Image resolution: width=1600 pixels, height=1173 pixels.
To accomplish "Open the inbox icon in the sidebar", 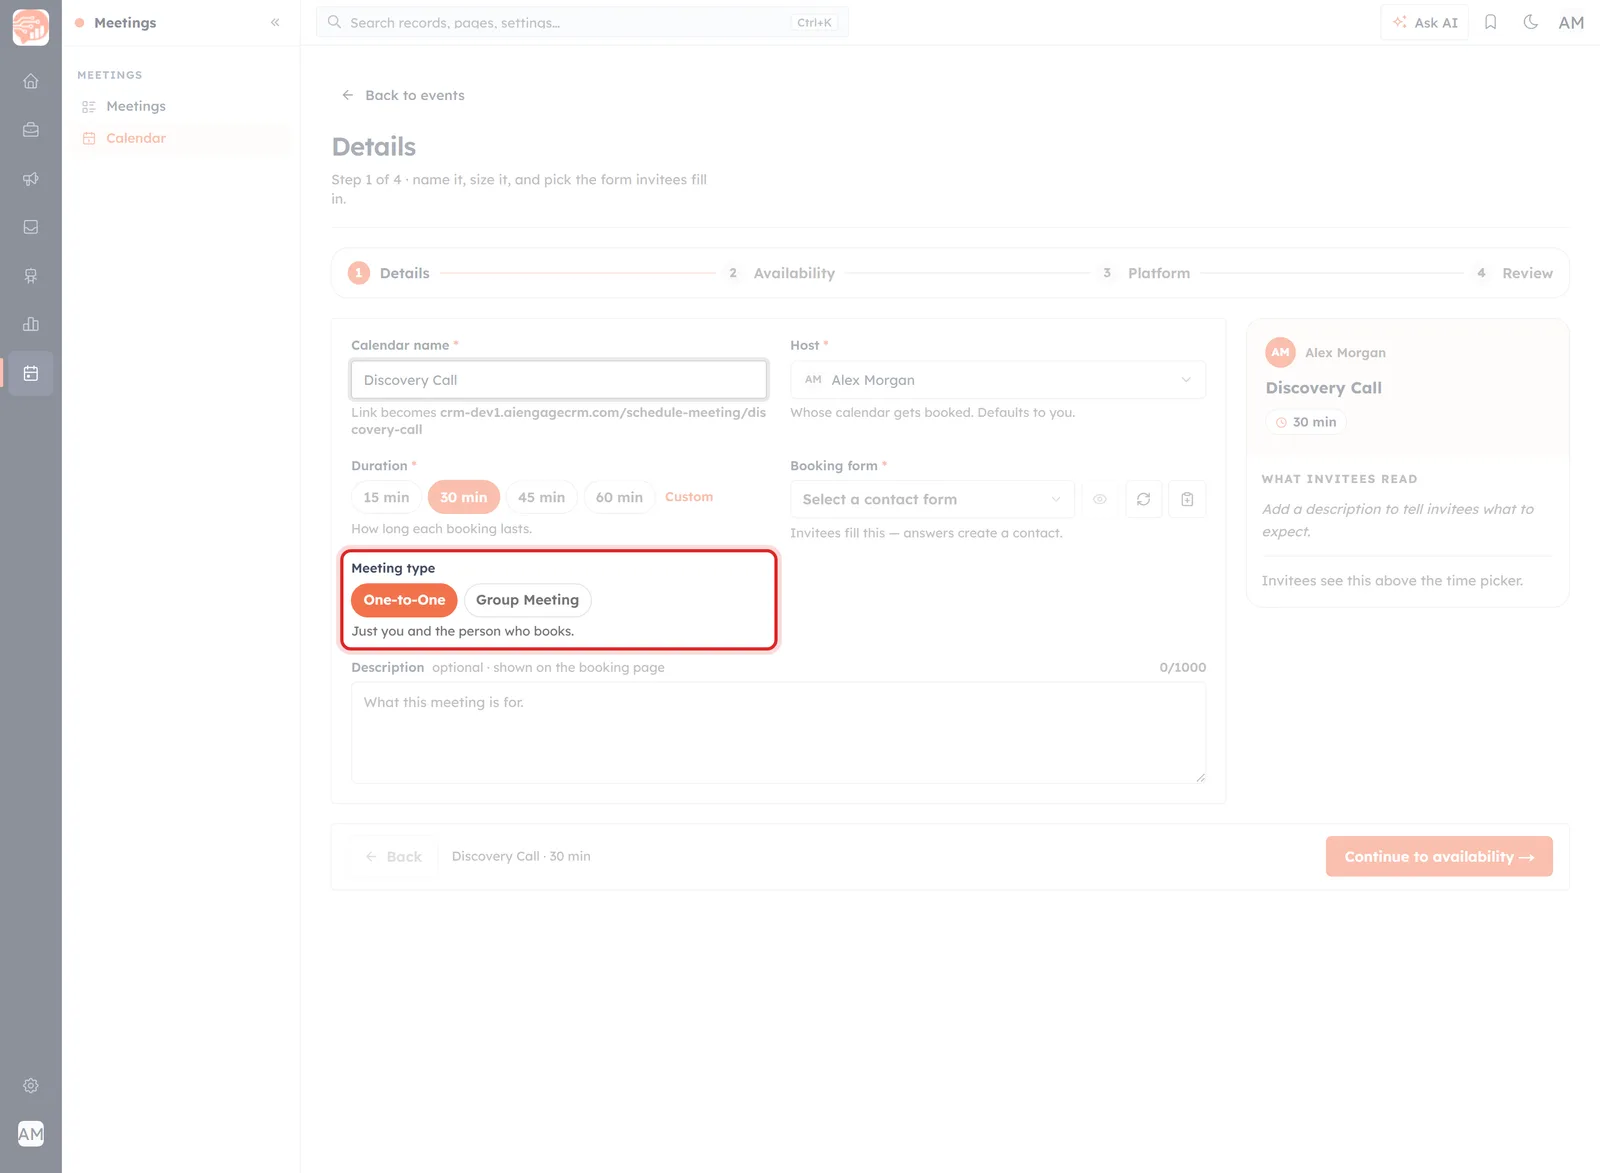I will pyautogui.click(x=31, y=227).
